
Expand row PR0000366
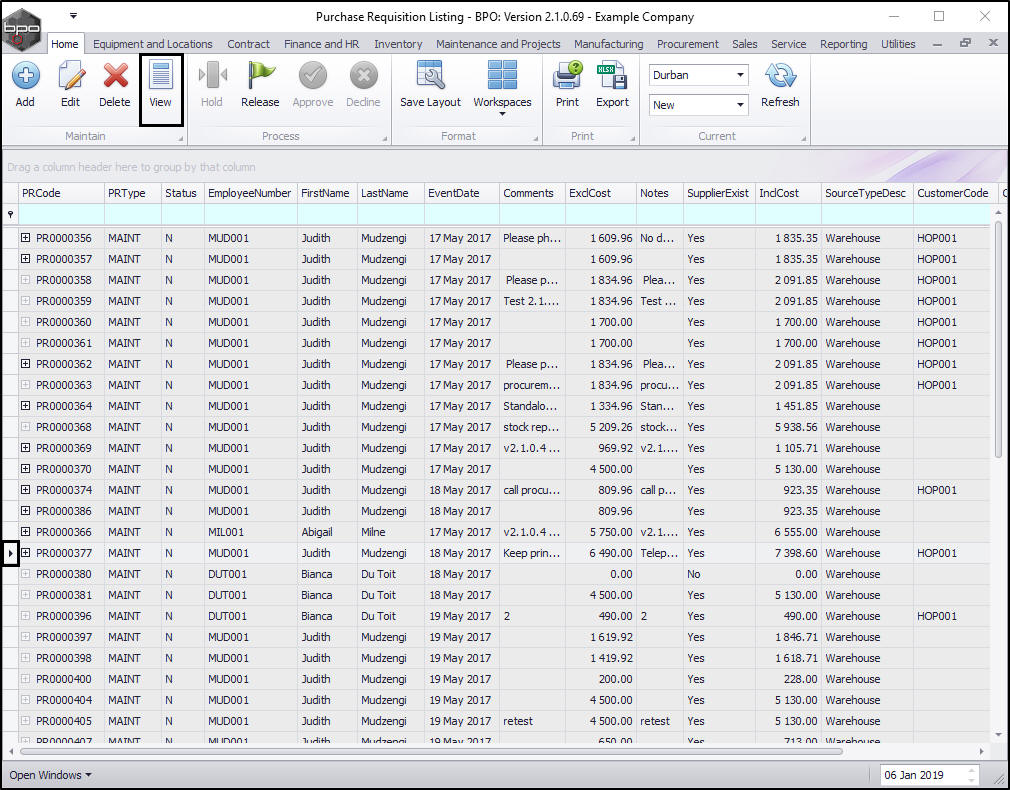coord(25,532)
